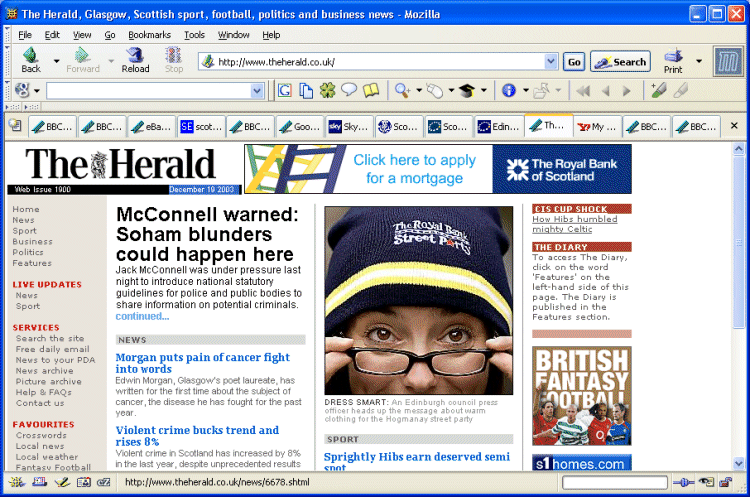Click the speech bubble toolbar icon
The height and width of the screenshot is (497, 750).
pyautogui.click(x=349, y=90)
